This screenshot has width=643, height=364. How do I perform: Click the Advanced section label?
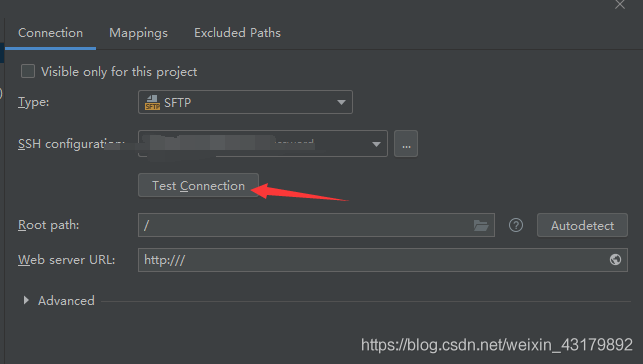pyautogui.click(x=66, y=300)
